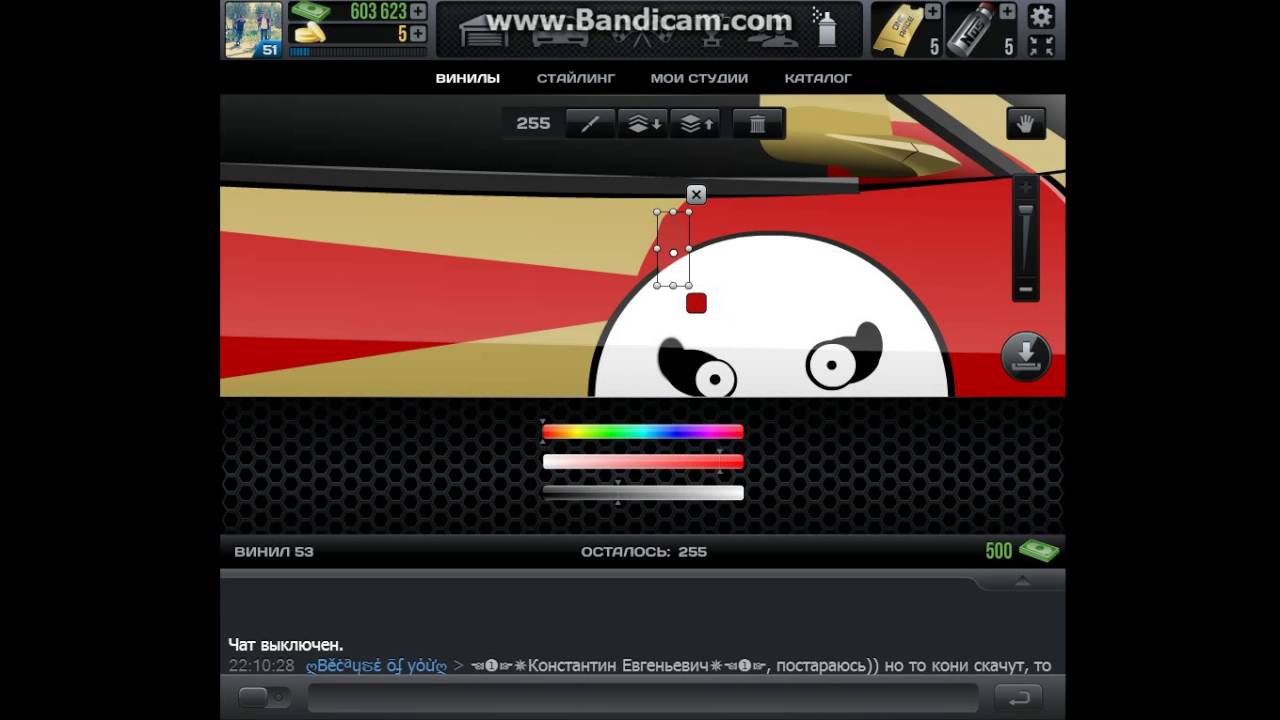The width and height of the screenshot is (1280, 720).
Task: Add cash with plus next to 603 623
Action: click(x=418, y=11)
